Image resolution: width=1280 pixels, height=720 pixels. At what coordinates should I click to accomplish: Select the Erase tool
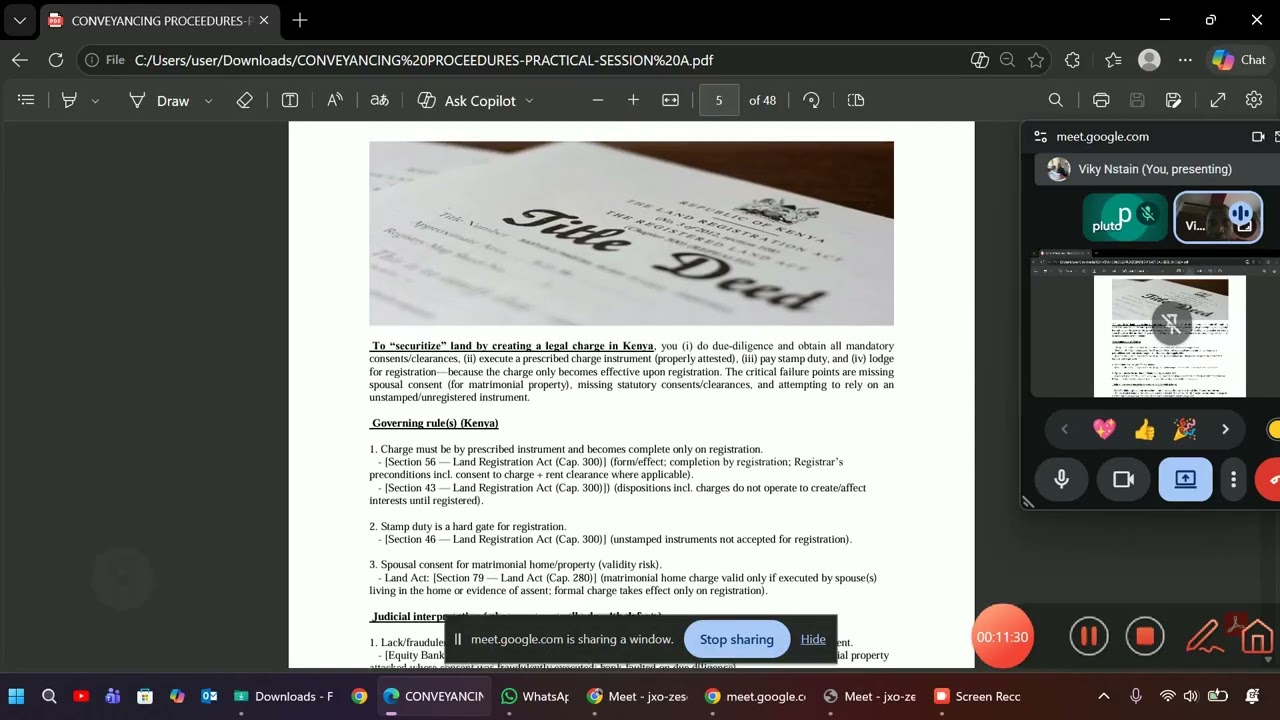pos(244,100)
